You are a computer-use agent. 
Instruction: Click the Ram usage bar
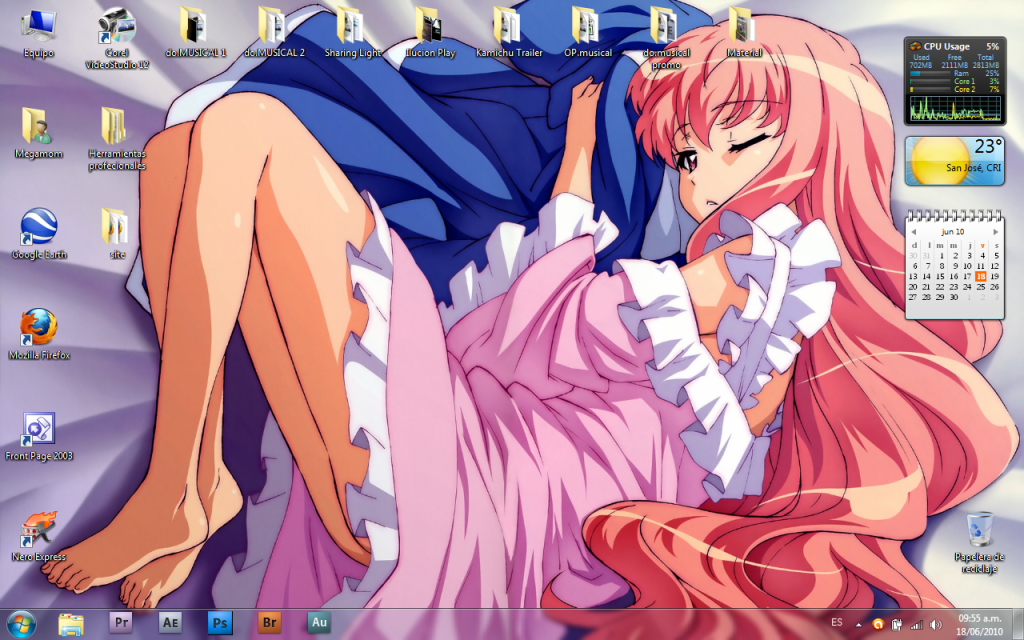pos(930,74)
